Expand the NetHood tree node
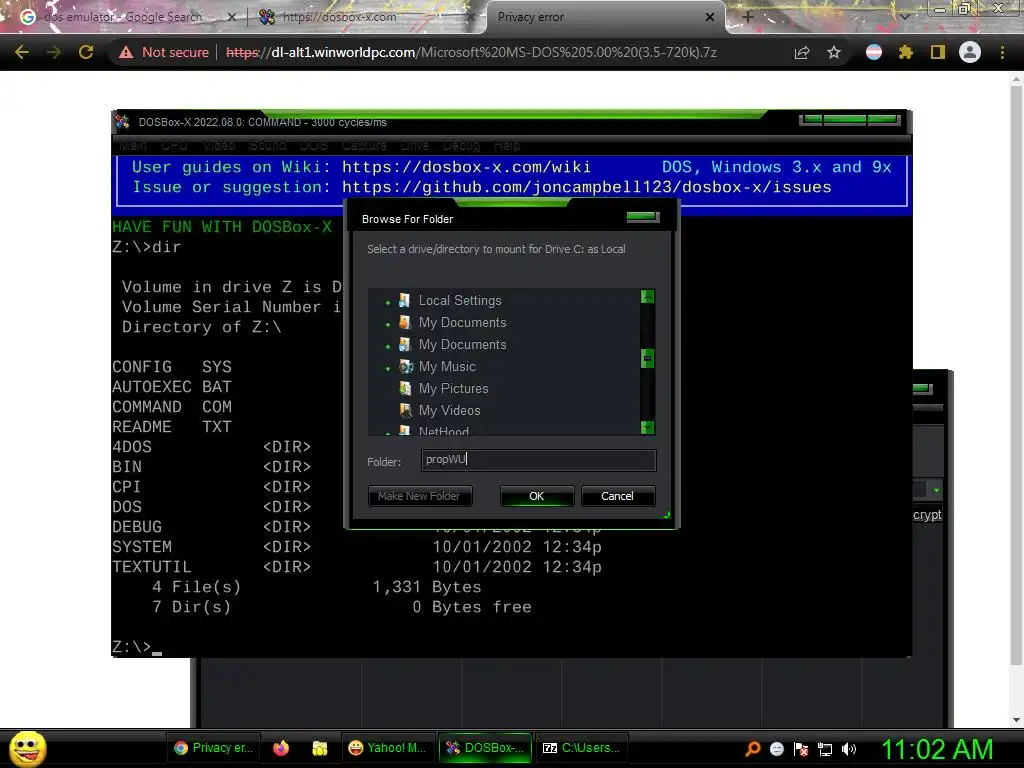This screenshot has height=768, width=1024. coord(388,432)
